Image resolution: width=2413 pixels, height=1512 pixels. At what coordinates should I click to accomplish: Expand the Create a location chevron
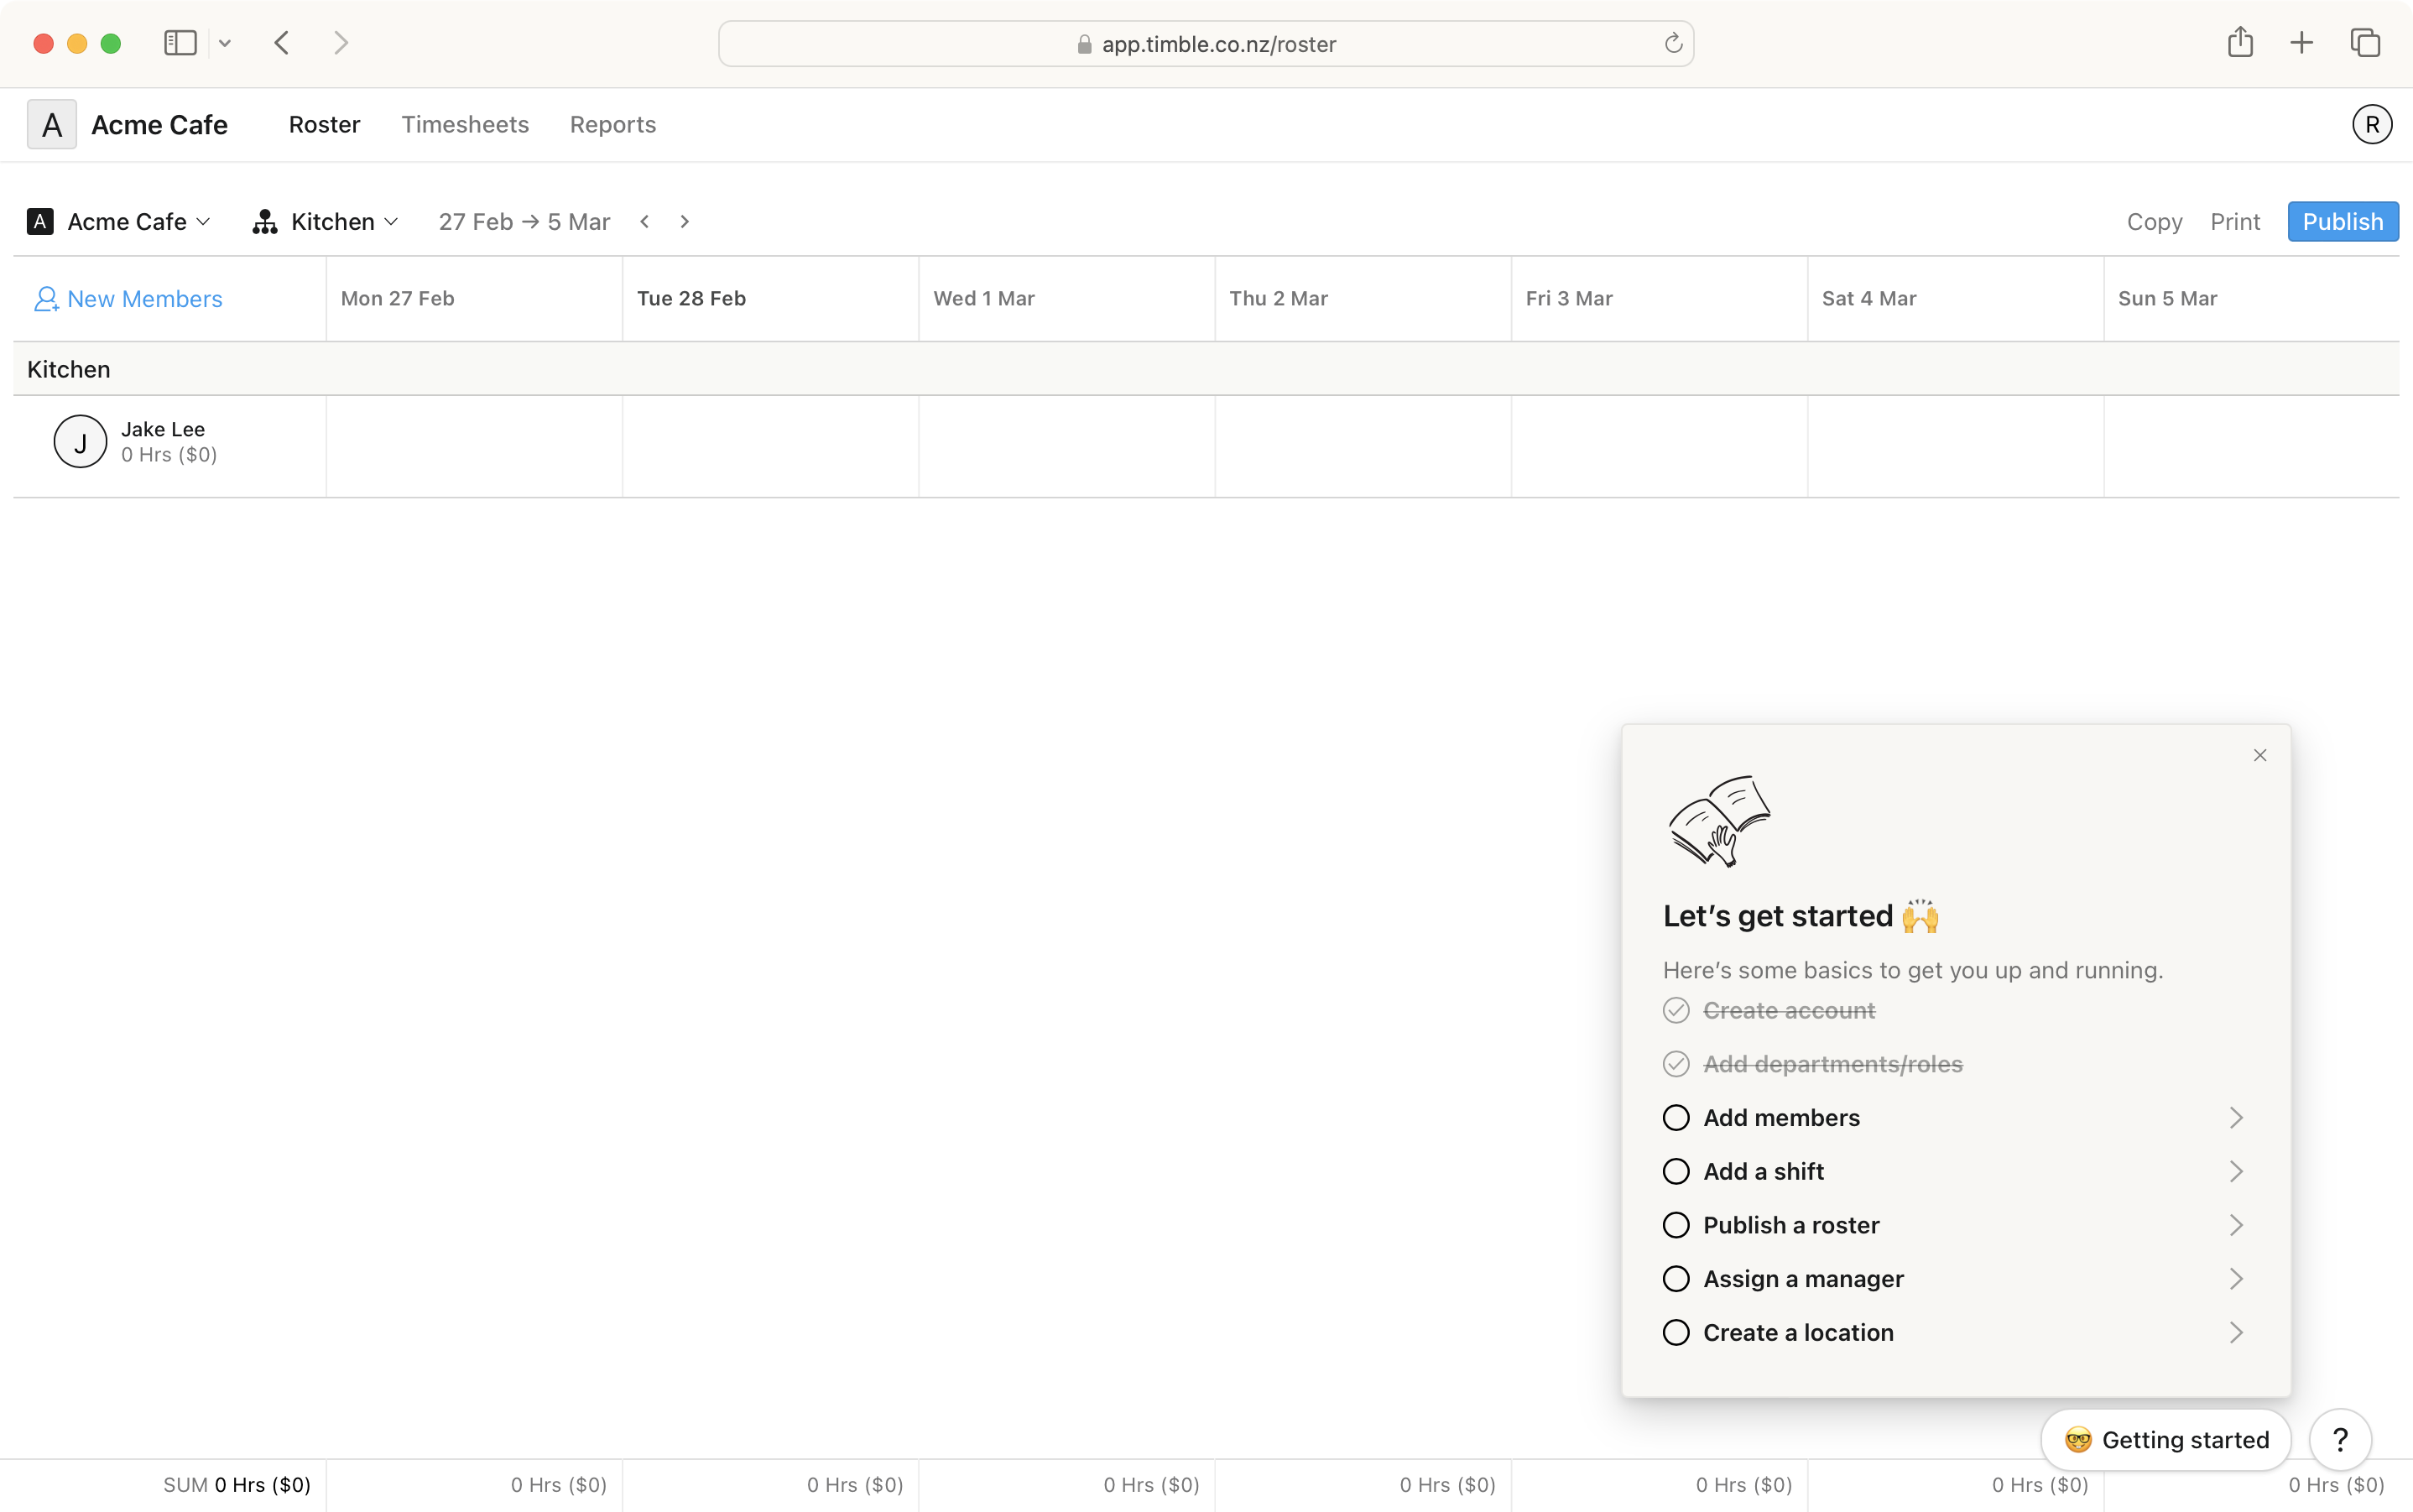click(2236, 1333)
